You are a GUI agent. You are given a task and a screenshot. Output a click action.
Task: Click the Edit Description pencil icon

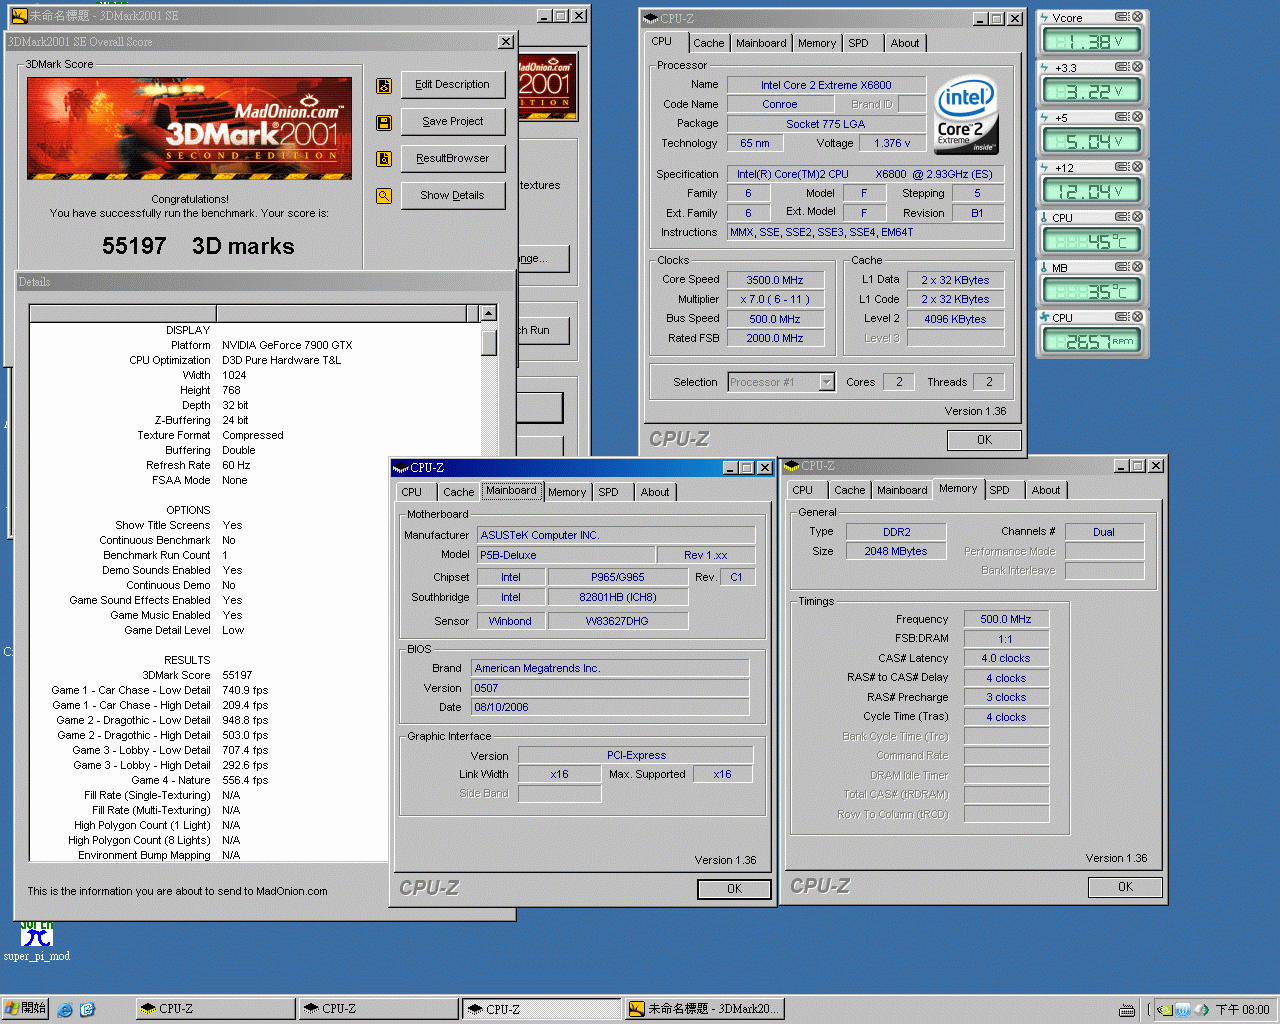(384, 86)
